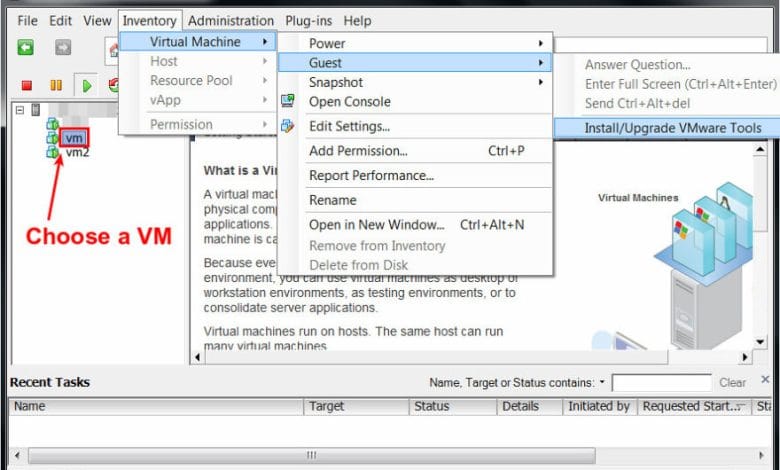
Task: Expand the Snapshot submenu
Action: 415,82
